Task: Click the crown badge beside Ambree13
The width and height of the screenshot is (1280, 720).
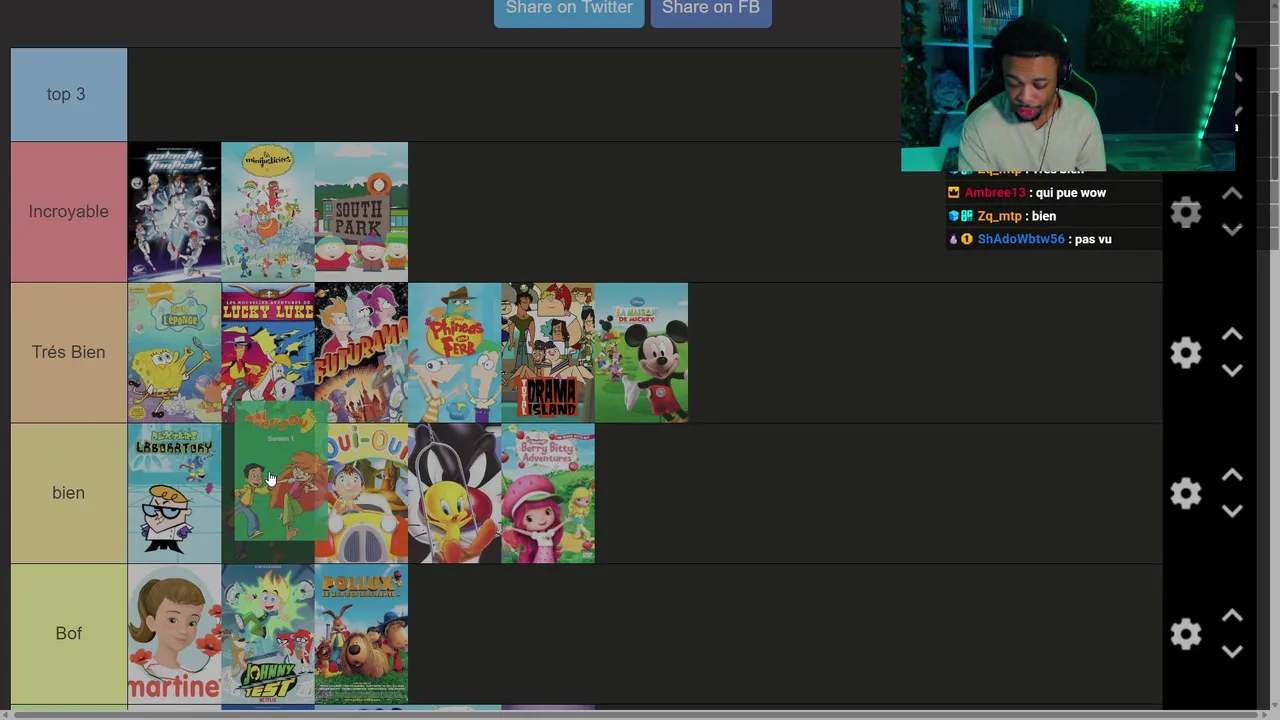Action: click(x=954, y=193)
